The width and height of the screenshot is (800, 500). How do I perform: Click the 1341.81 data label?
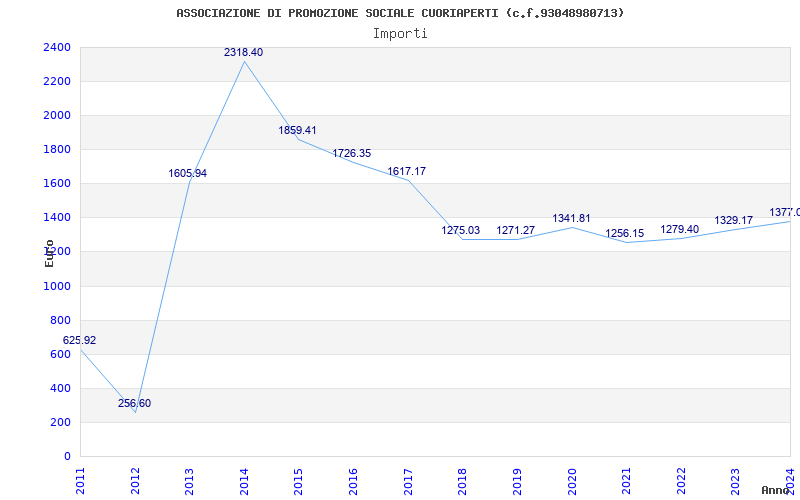click(571, 218)
